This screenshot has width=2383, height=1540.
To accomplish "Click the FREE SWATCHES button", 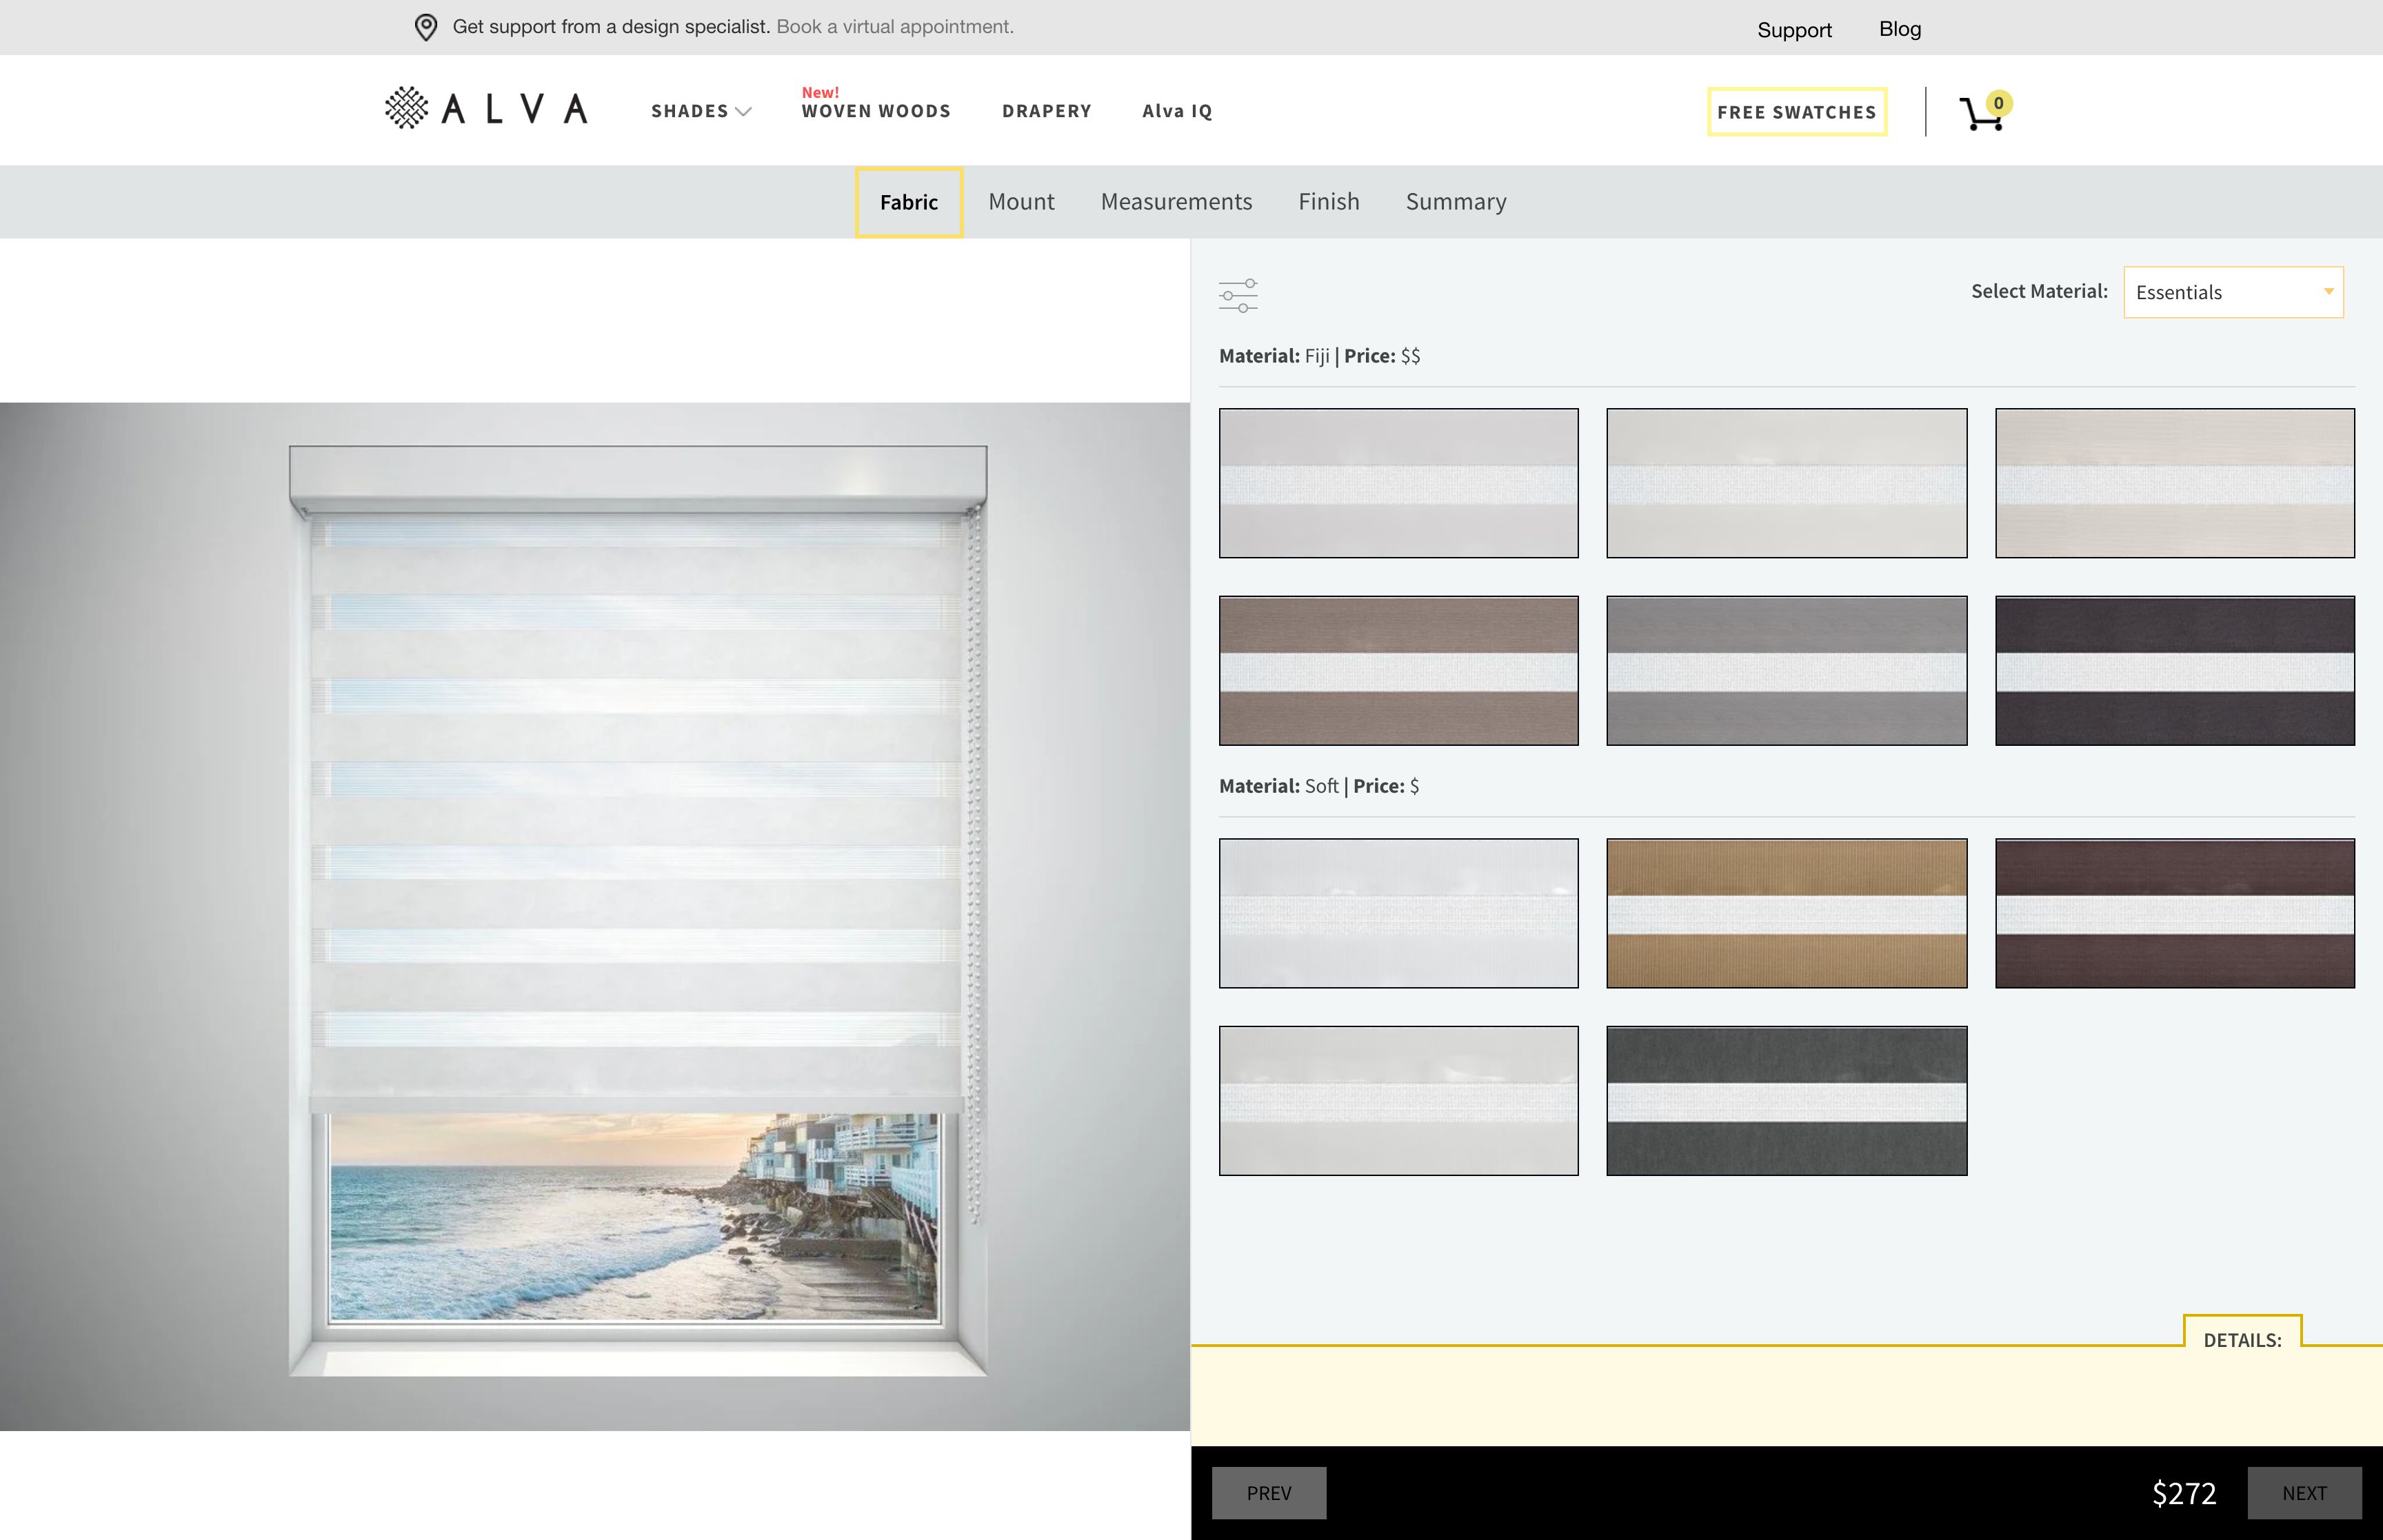I will coord(1796,112).
